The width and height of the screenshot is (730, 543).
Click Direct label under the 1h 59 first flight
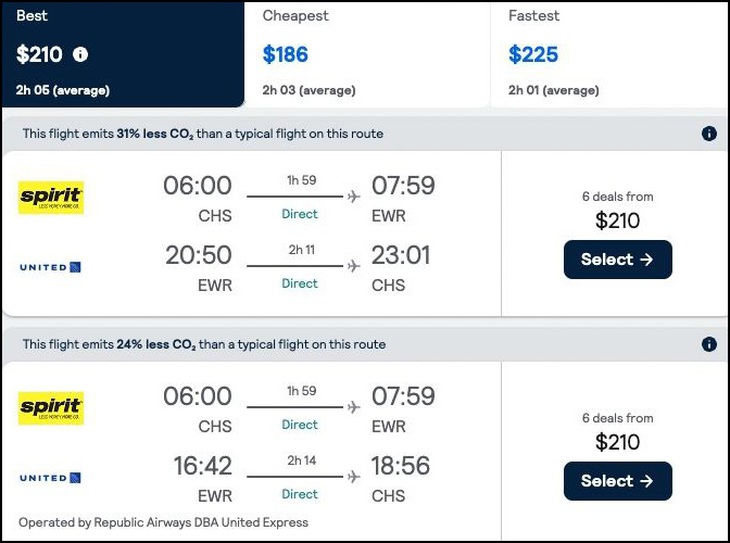point(299,214)
